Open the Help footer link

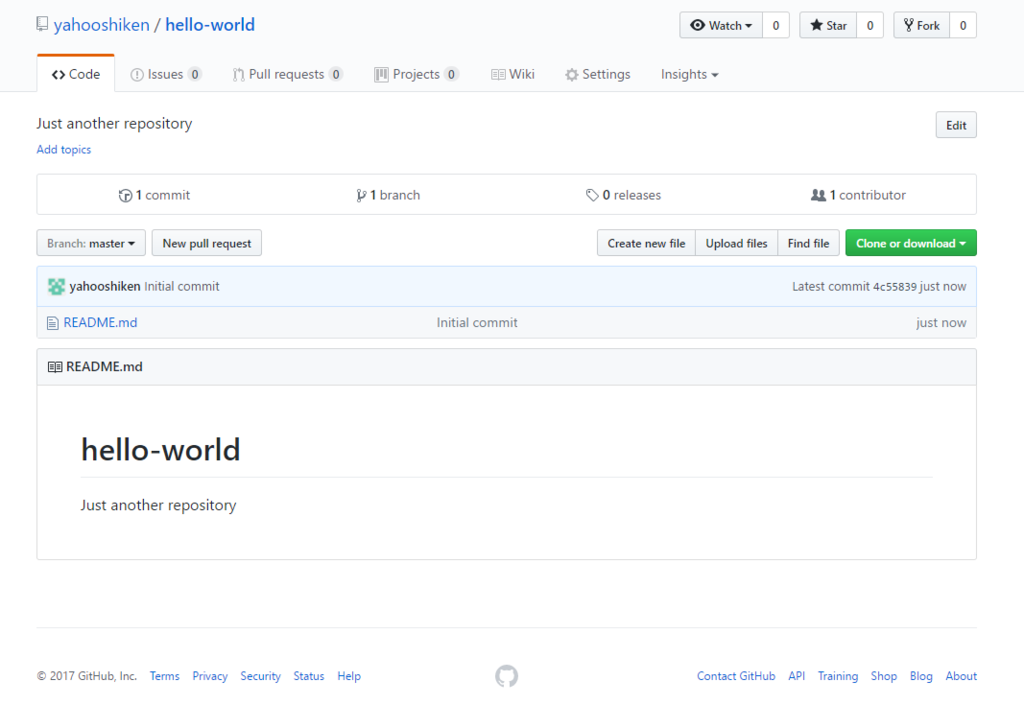point(349,676)
